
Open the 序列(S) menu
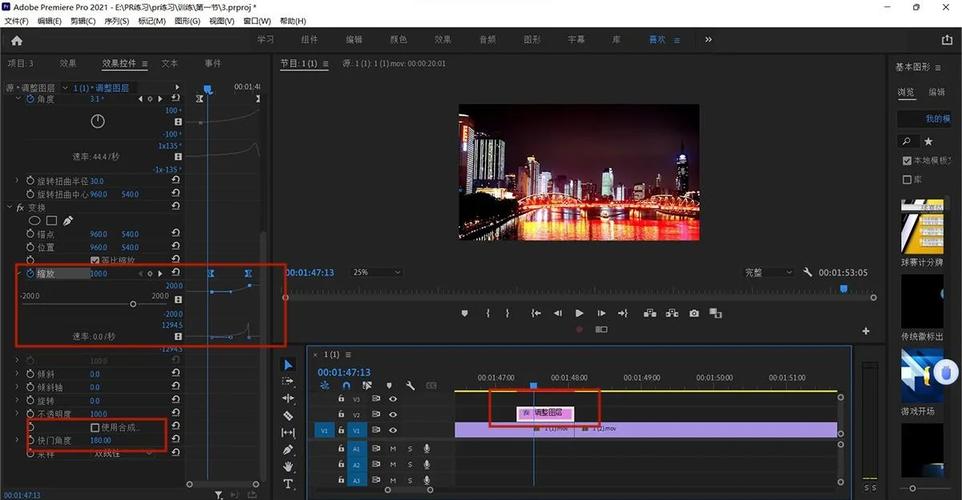point(117,21)
